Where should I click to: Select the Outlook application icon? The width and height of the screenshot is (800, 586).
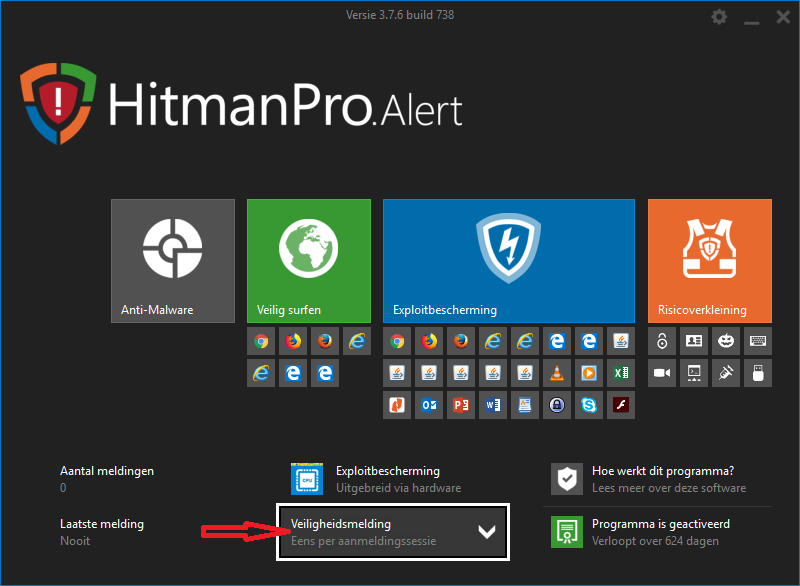(429, 405)
